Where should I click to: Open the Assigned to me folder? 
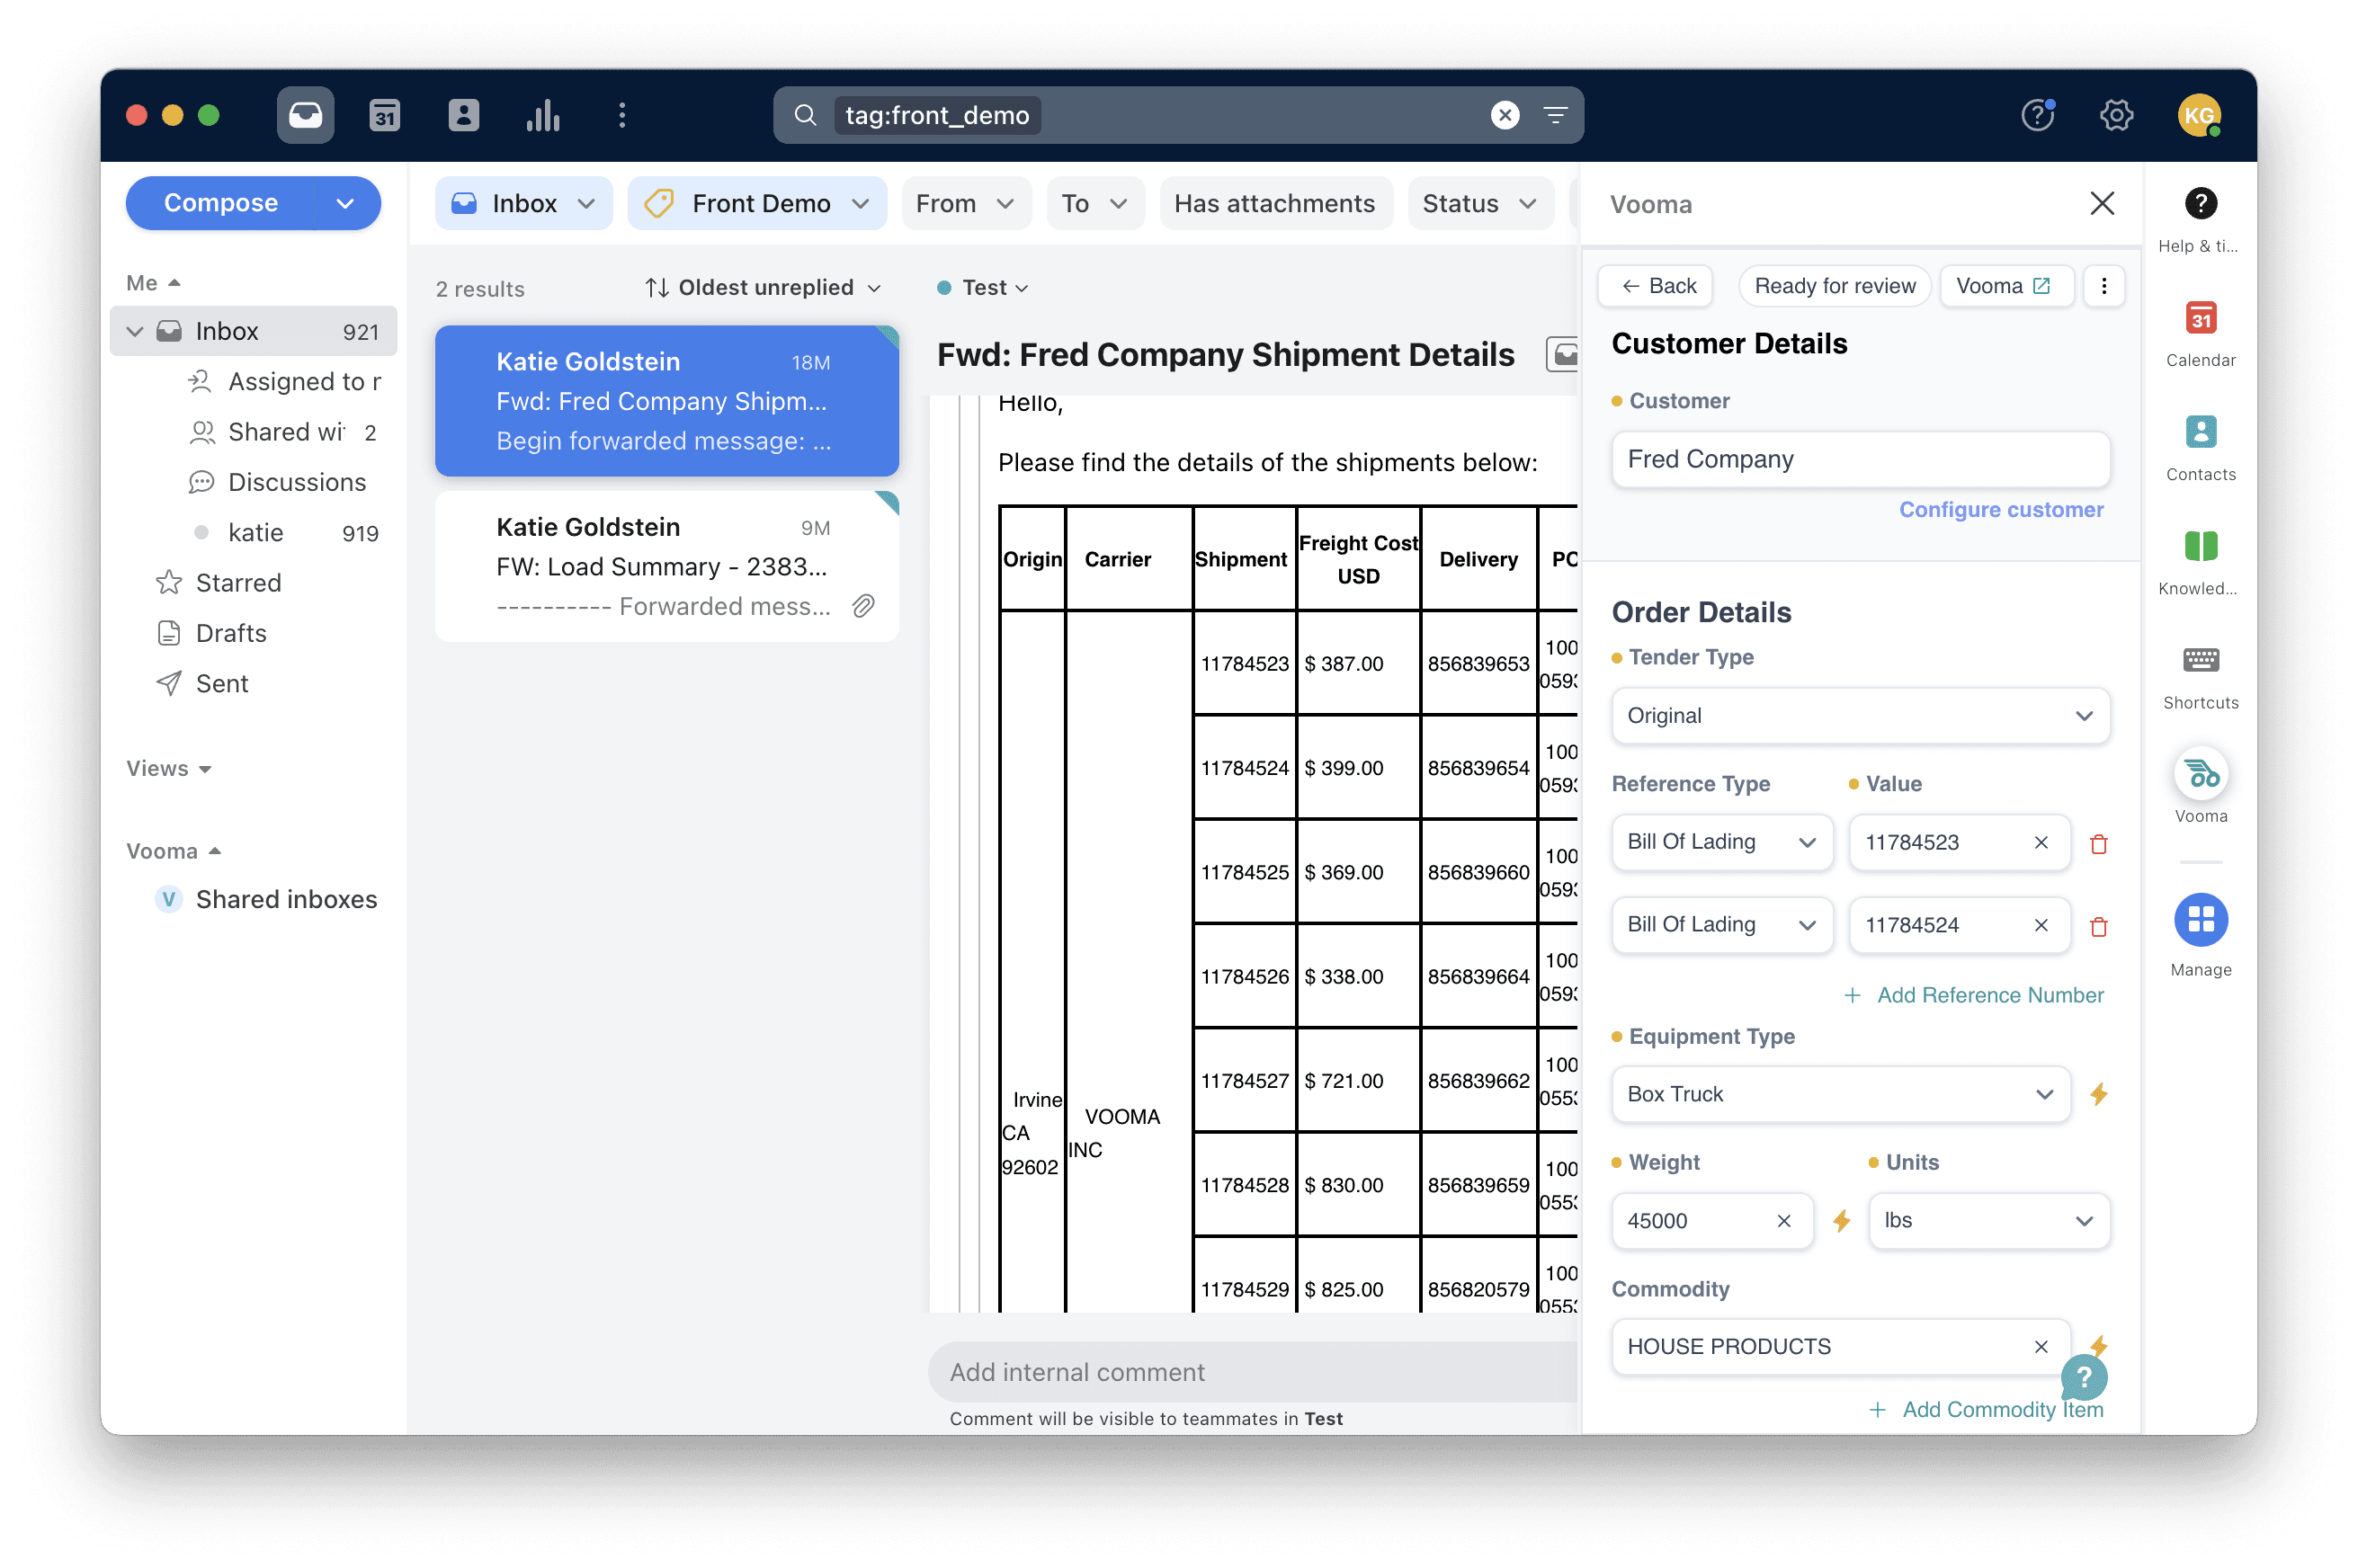(x=286, y=381)
